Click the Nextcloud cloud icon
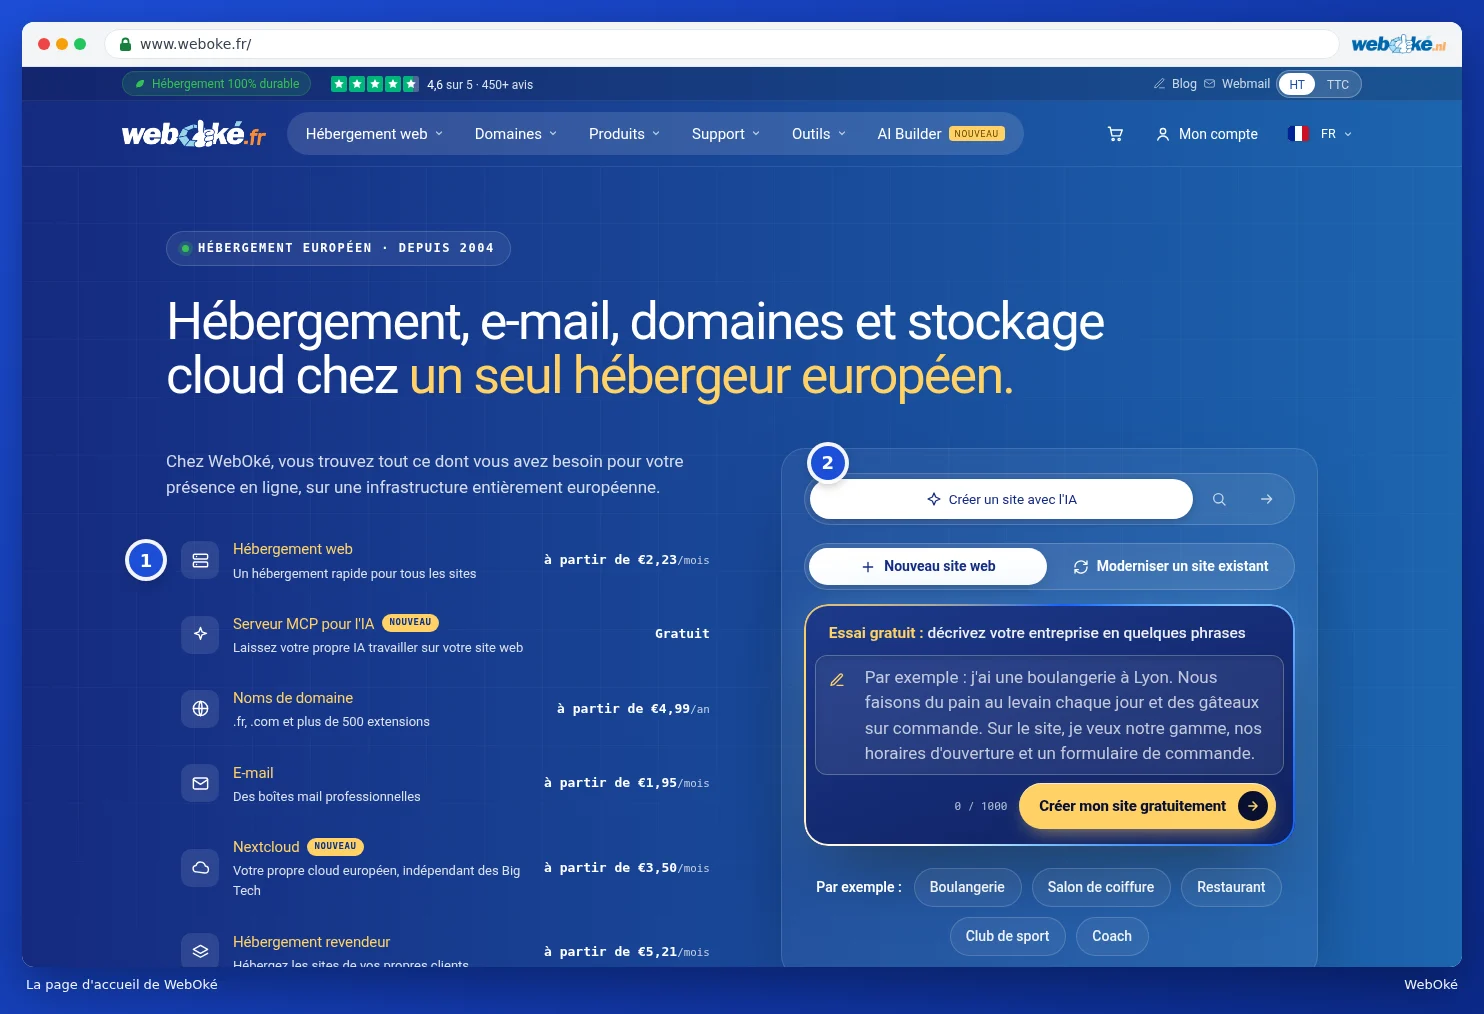This screenshot has height=1014, width=1484. [x=200, y=868]
